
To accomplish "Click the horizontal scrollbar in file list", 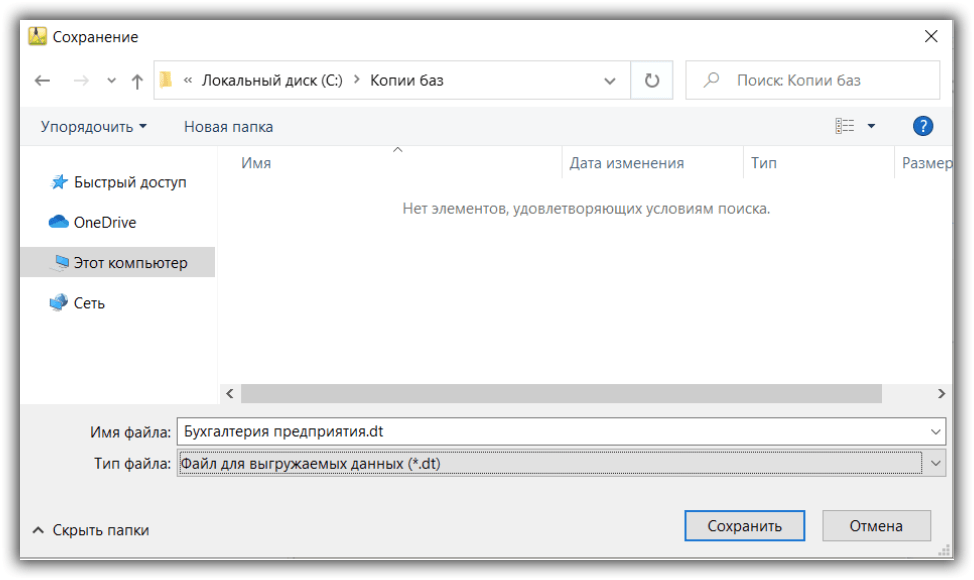I will tap(560, 394).
